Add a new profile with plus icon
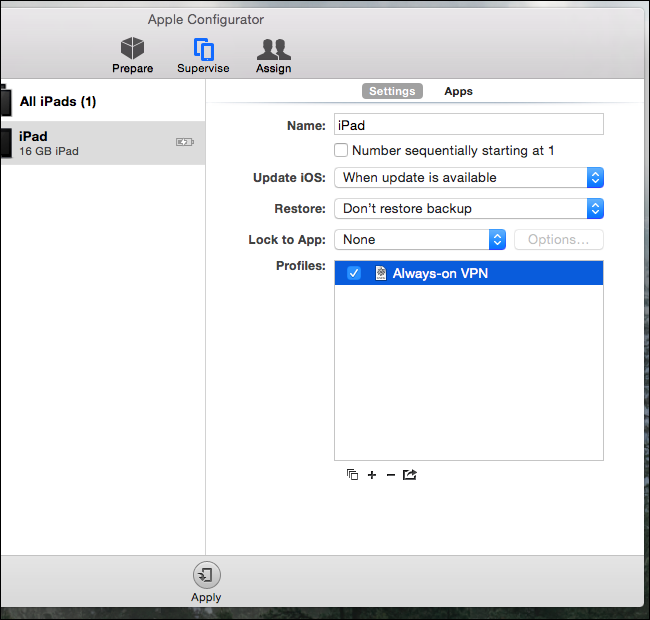Screen dimensions: 650x620 372,475
